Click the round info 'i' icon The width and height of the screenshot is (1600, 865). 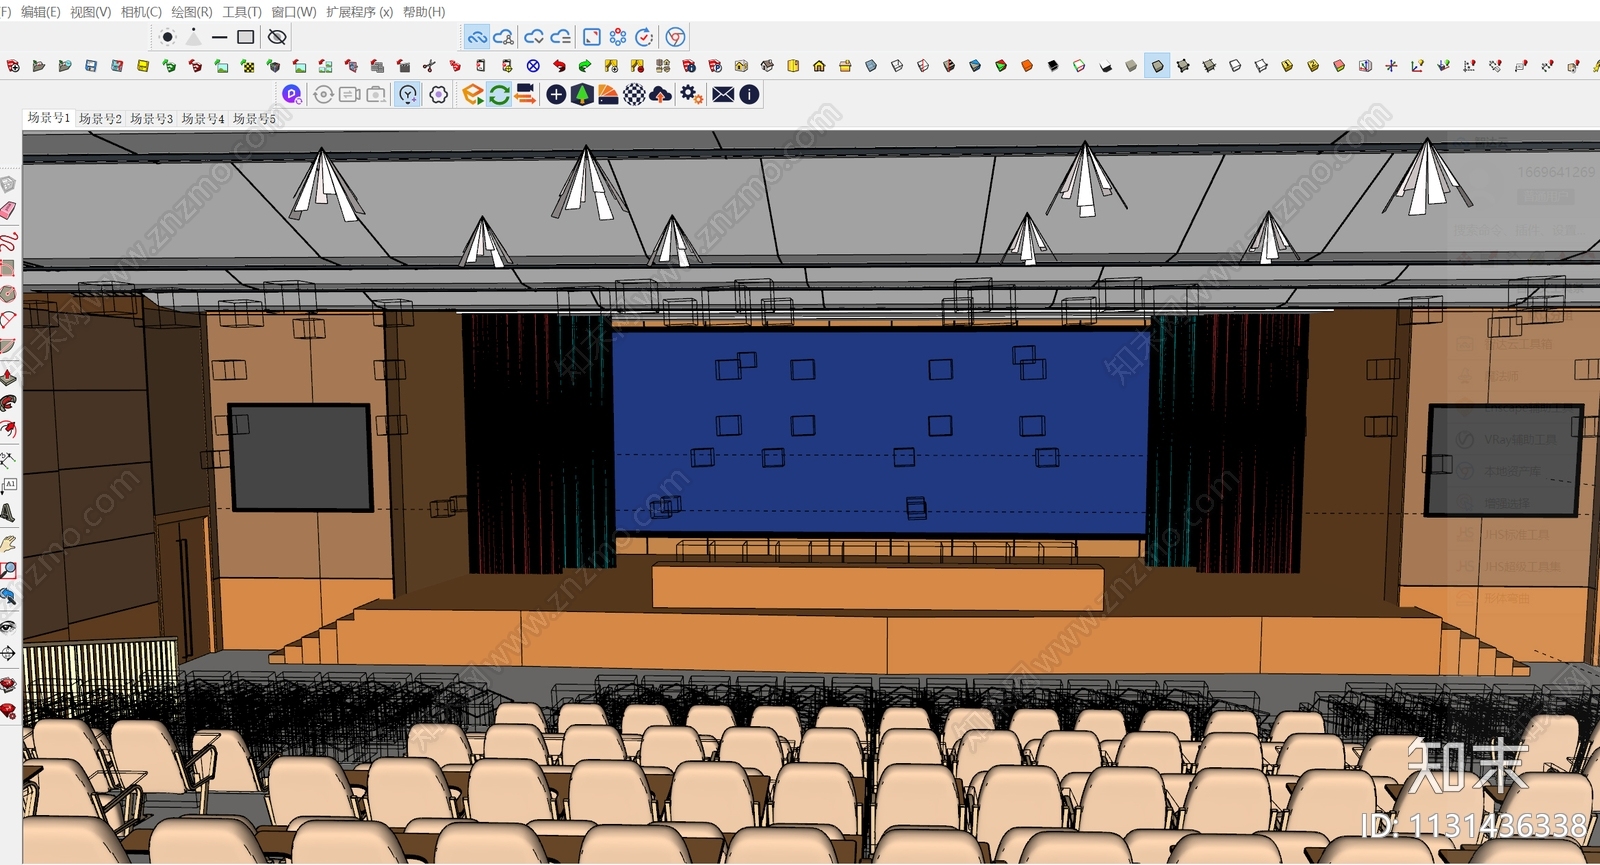(x=750, y=94)
